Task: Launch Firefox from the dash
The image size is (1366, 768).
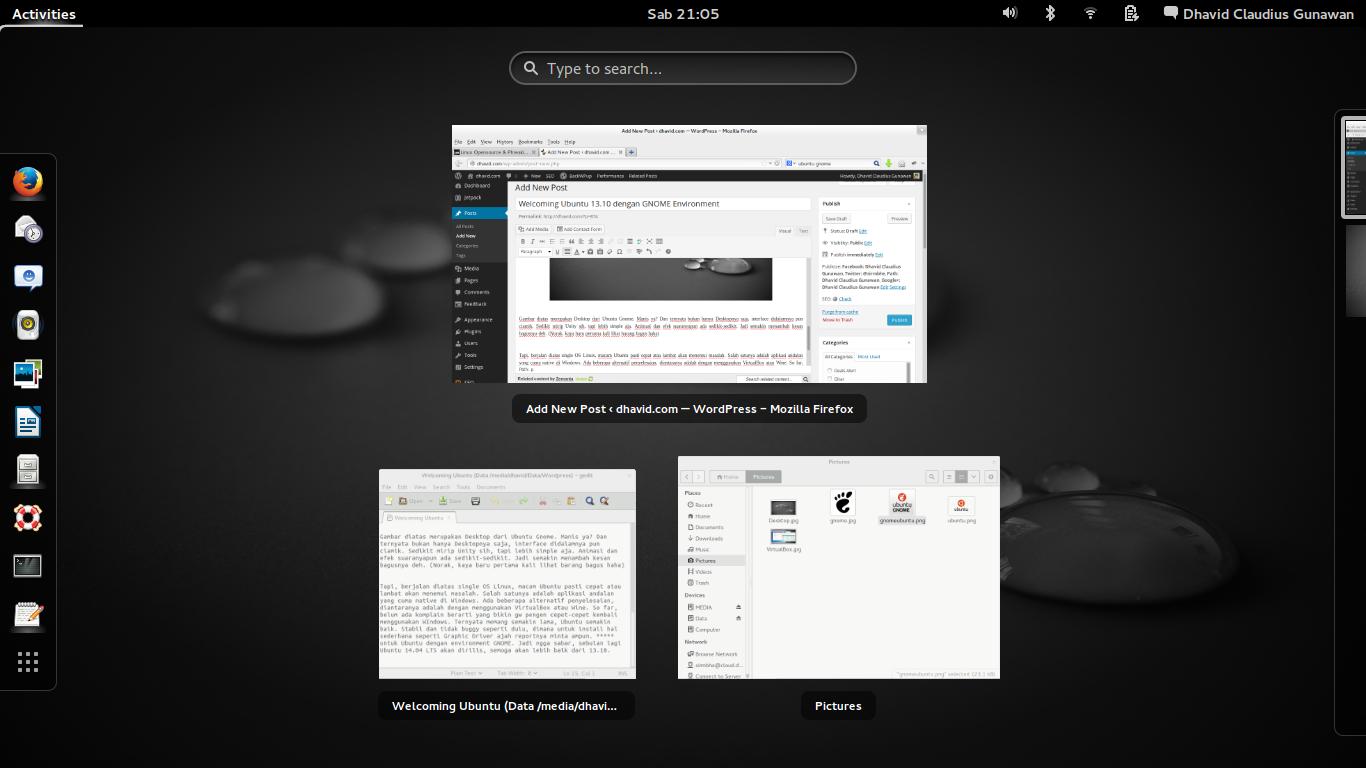Action: 28,182
